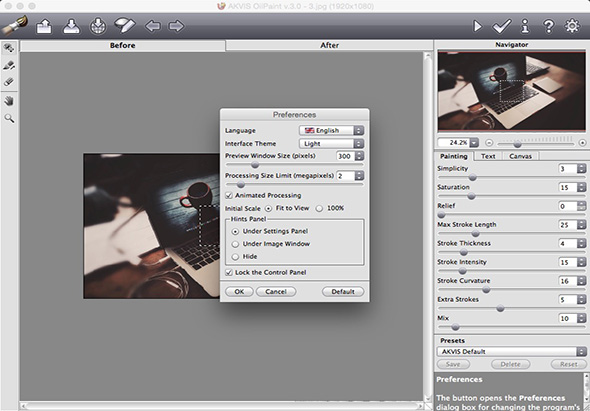Screen dimensions: 590x411
Task: Select the Zoom magnifier tool
Action: click(9, 119)
